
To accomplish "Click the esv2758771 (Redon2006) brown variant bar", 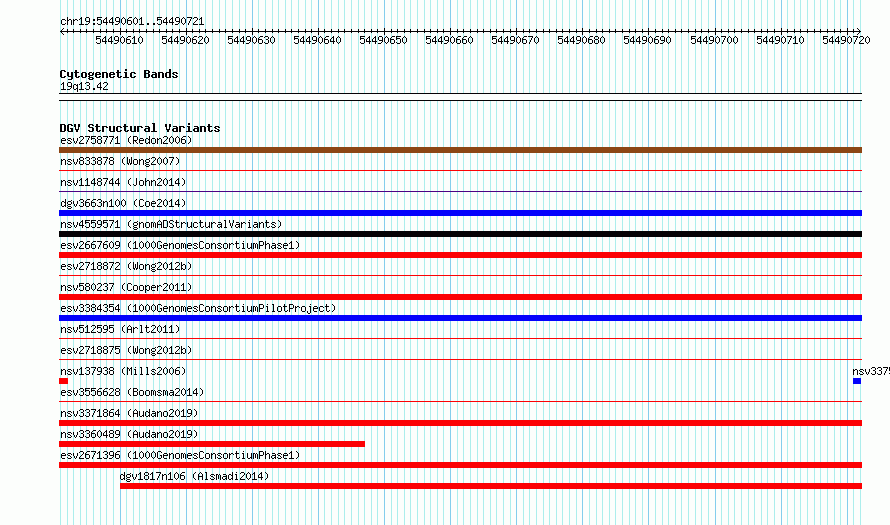I will 460,150.
